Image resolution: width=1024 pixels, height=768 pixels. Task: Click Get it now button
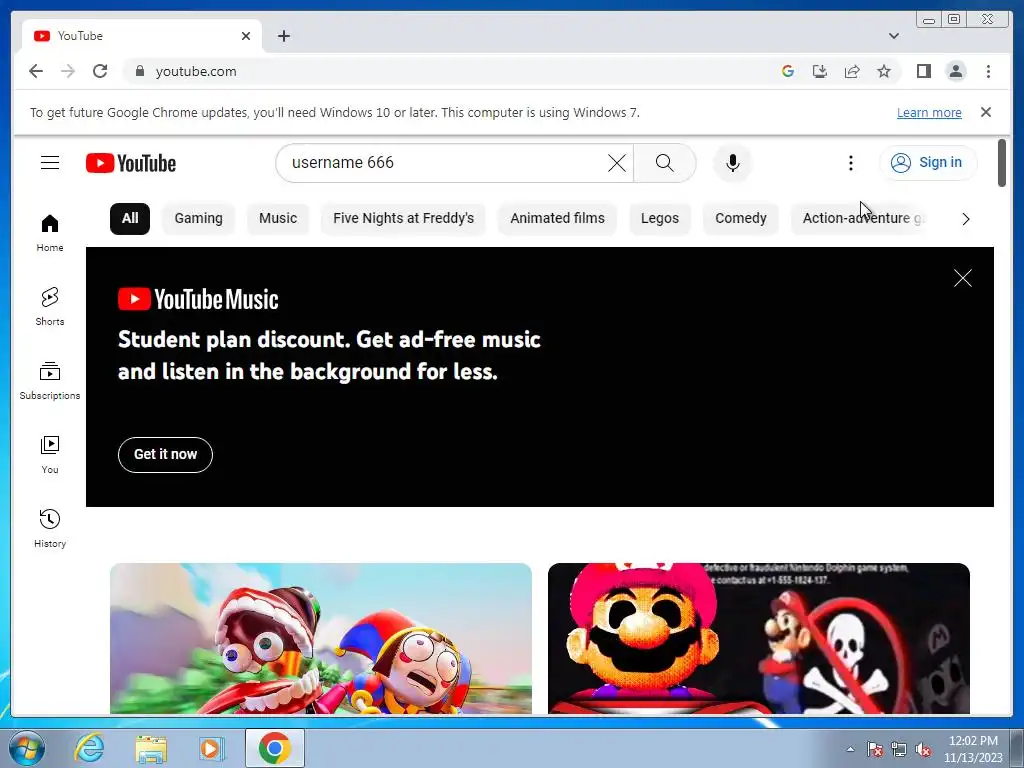165,455
